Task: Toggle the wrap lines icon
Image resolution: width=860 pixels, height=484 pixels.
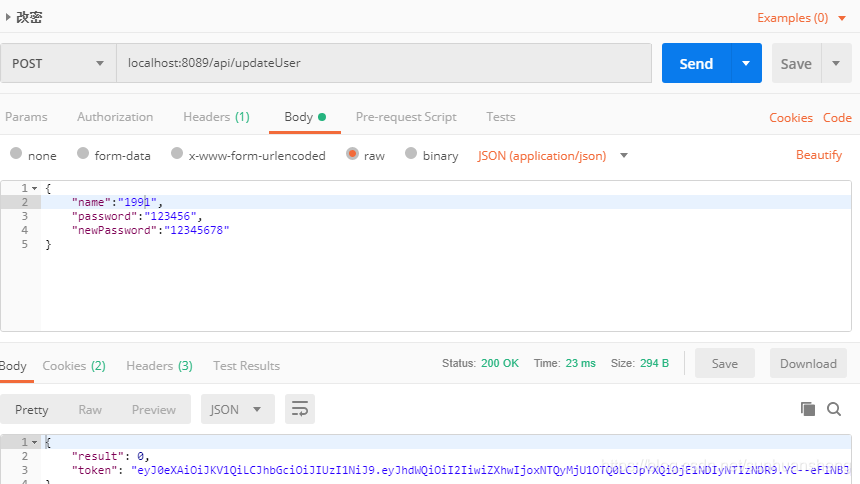Action: pos(299,409)
